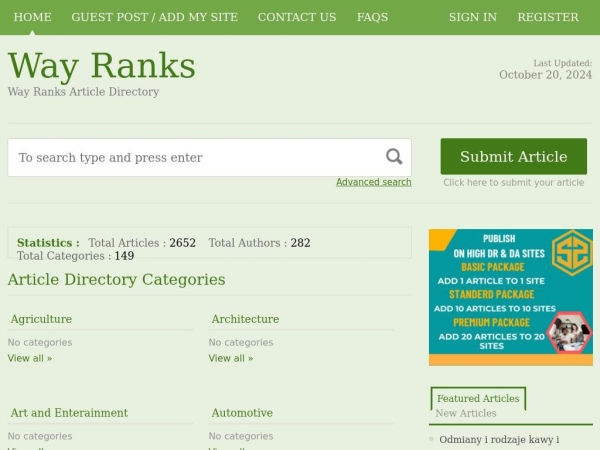Click the Submit Article button

(514, 156)
